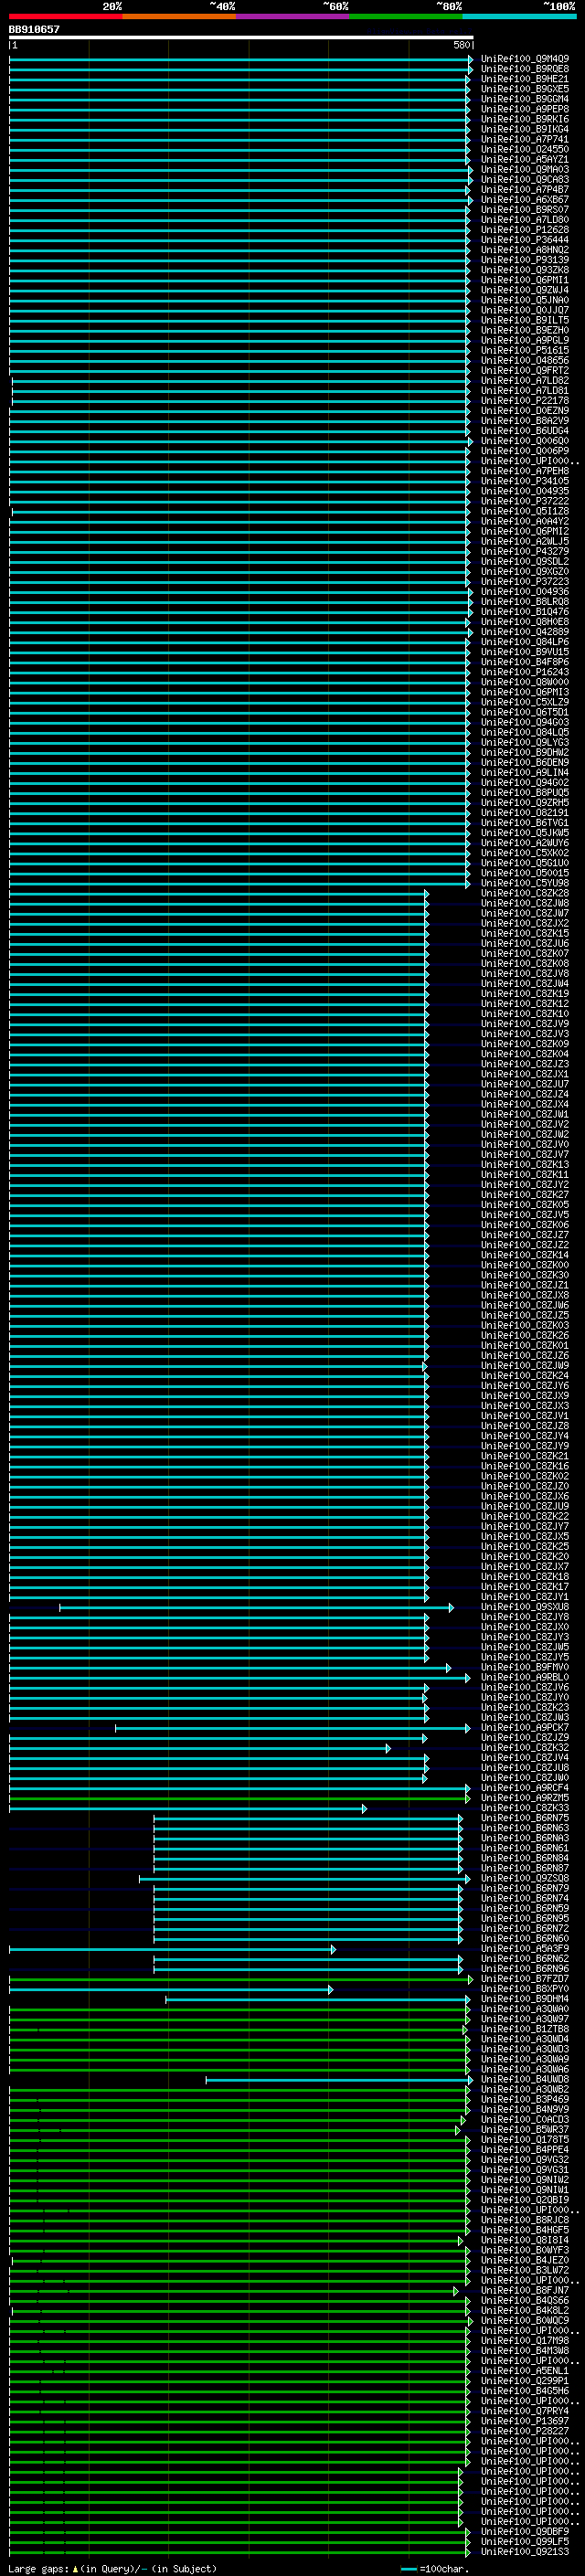Viewport: 585px width, 2576px height.
Task: Select label UniRef100_Q9SXU8
Action: (525, 1607)
